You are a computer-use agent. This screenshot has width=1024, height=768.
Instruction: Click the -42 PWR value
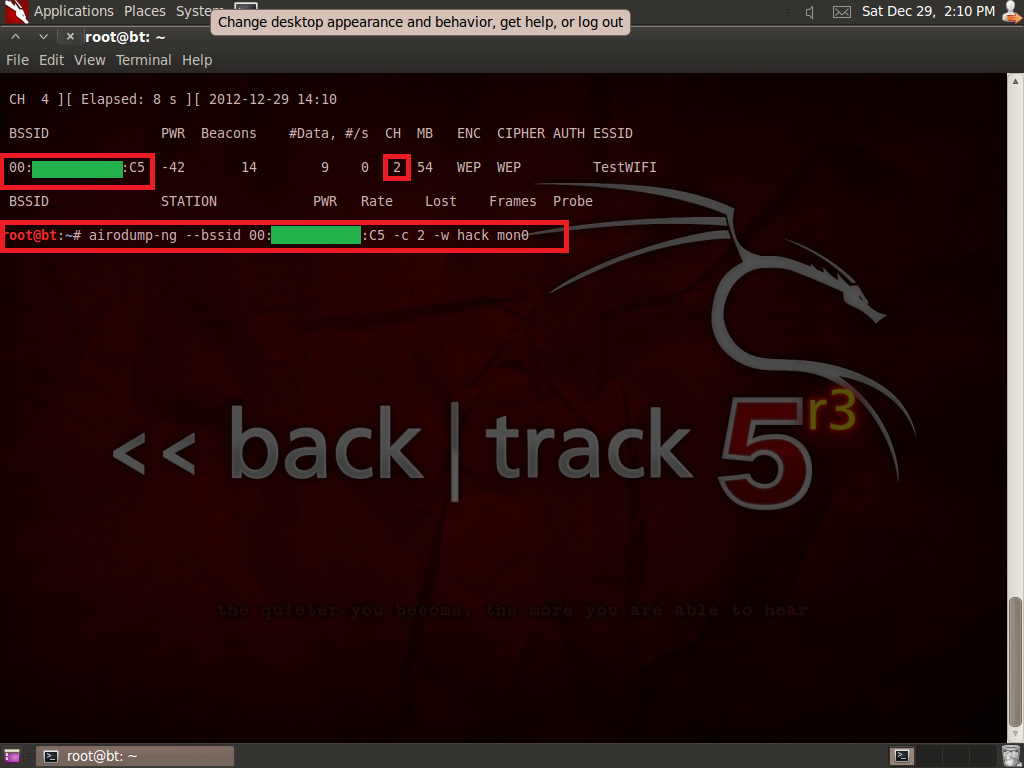pyautogui.click(x=173, y=167)
